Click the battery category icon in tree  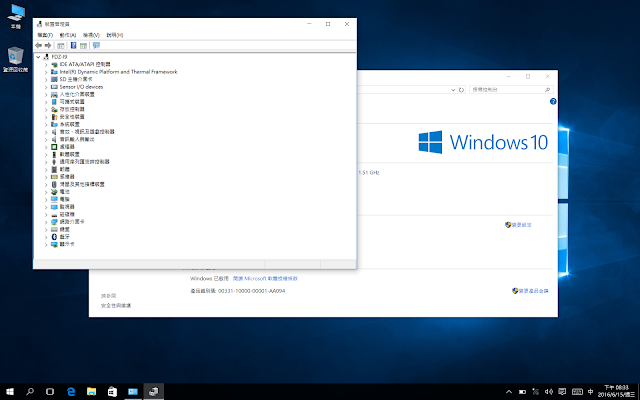pos(54,192)
